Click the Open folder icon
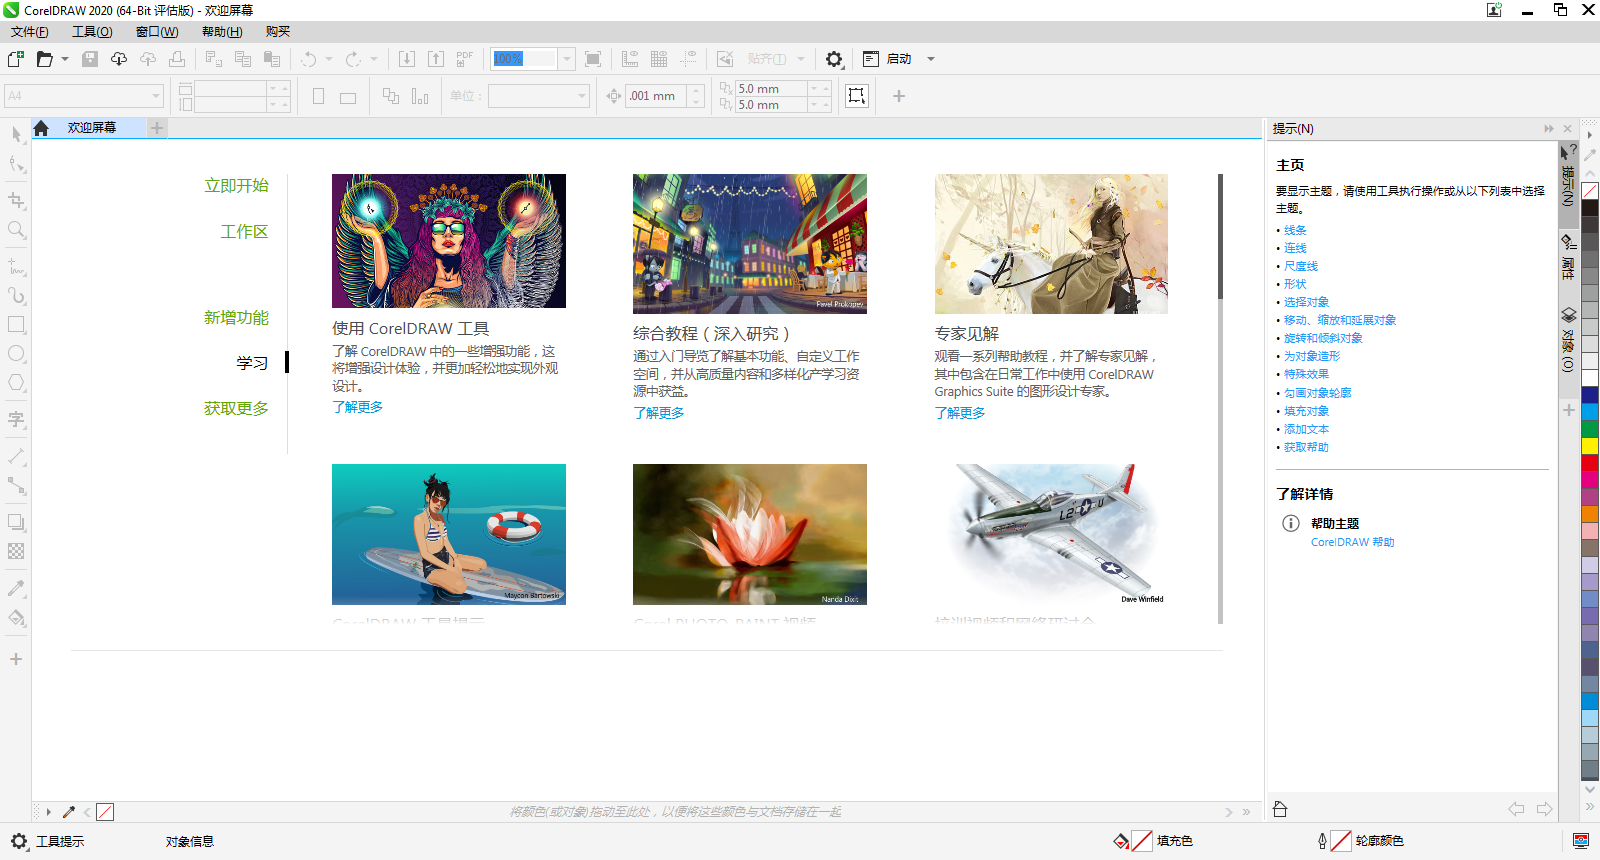 click(x=44, y=59)
